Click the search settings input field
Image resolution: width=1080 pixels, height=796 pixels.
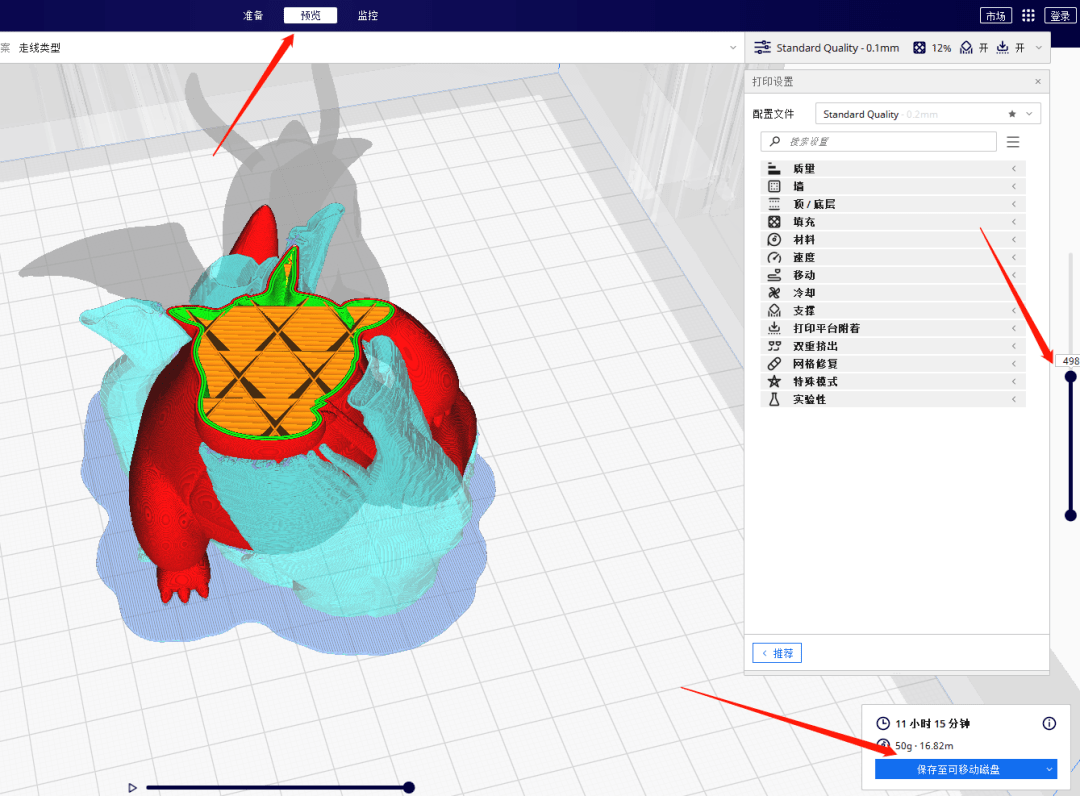[x=878, y=141]
